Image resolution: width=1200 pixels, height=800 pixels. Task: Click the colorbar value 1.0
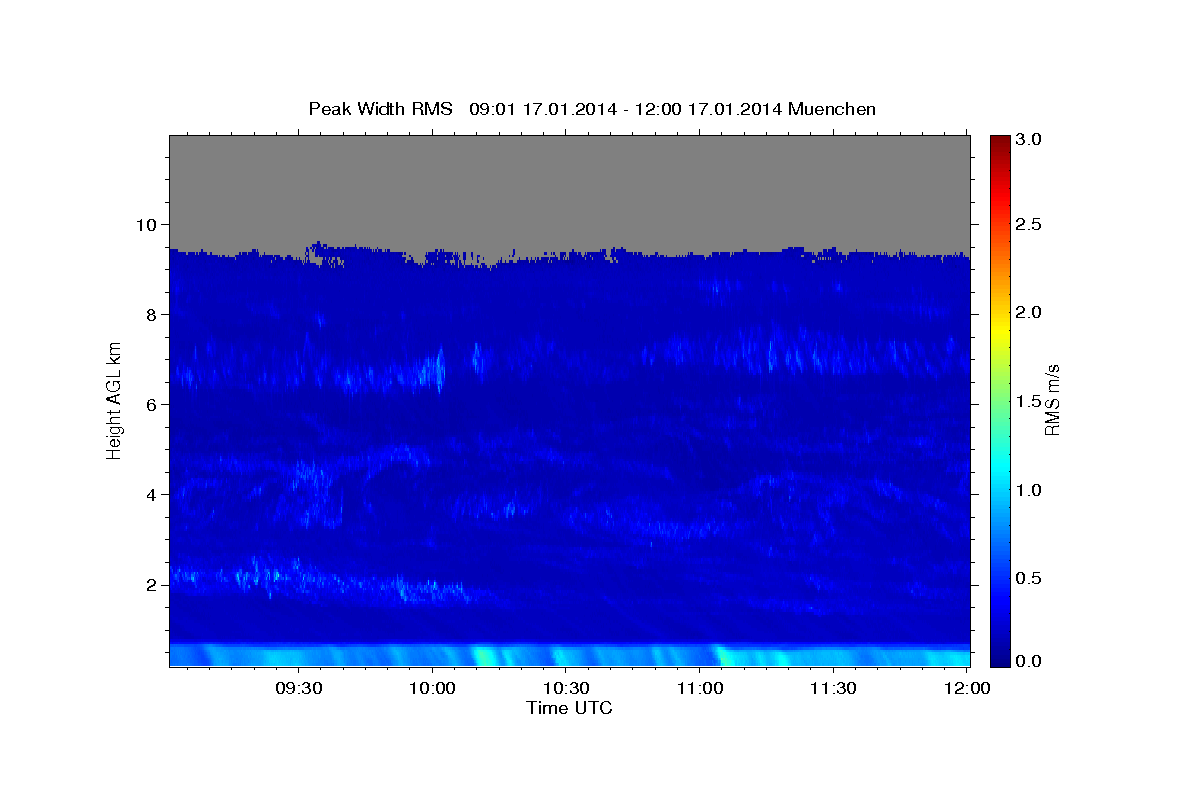1030,489
